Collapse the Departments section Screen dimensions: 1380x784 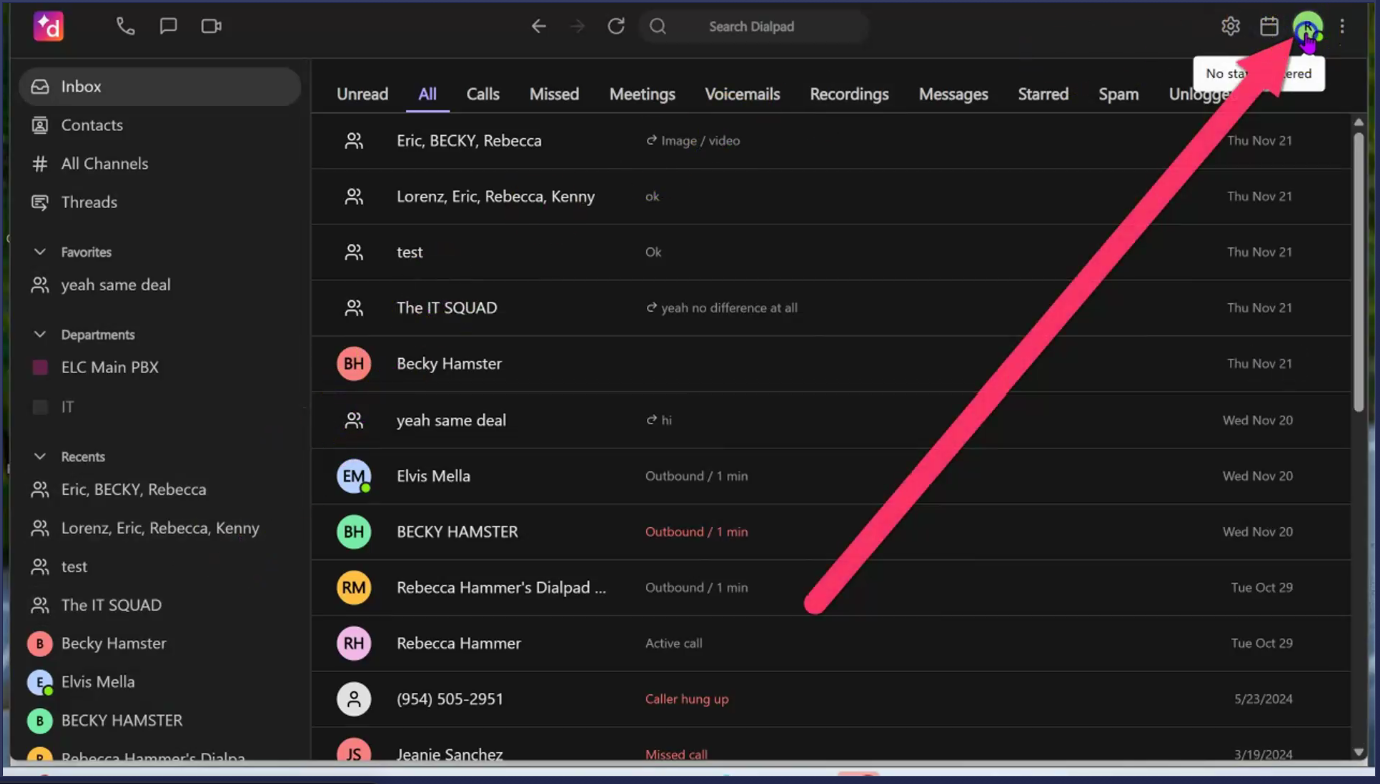[40, 334]
